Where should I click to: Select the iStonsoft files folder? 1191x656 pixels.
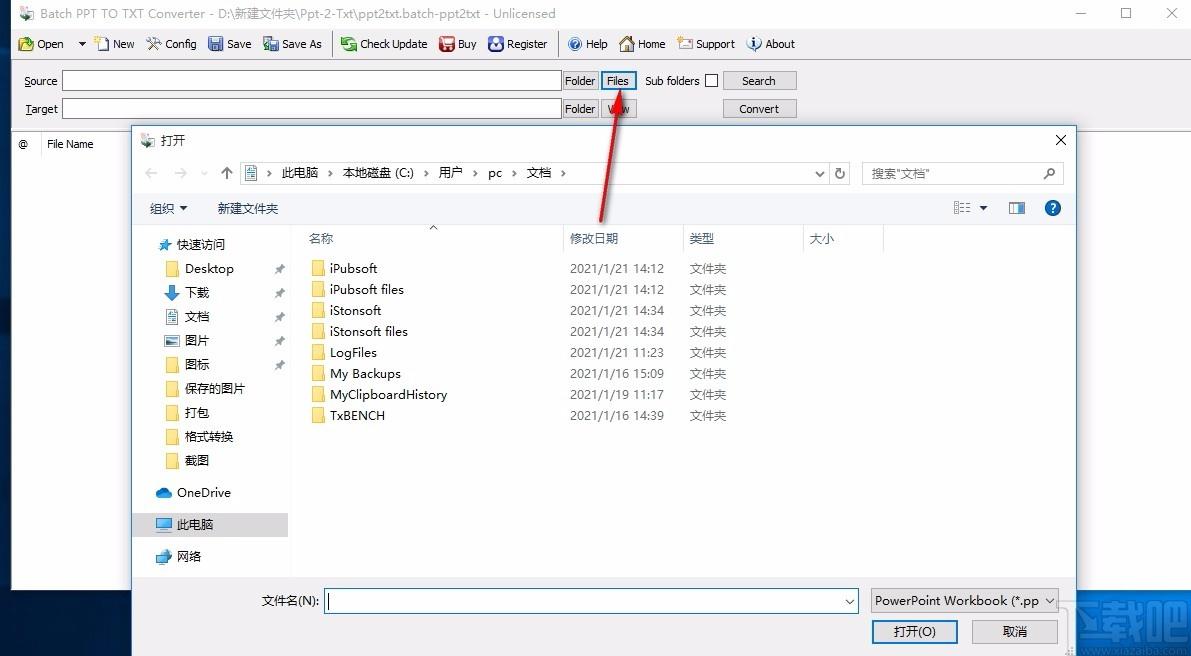(x=368, y=332)
